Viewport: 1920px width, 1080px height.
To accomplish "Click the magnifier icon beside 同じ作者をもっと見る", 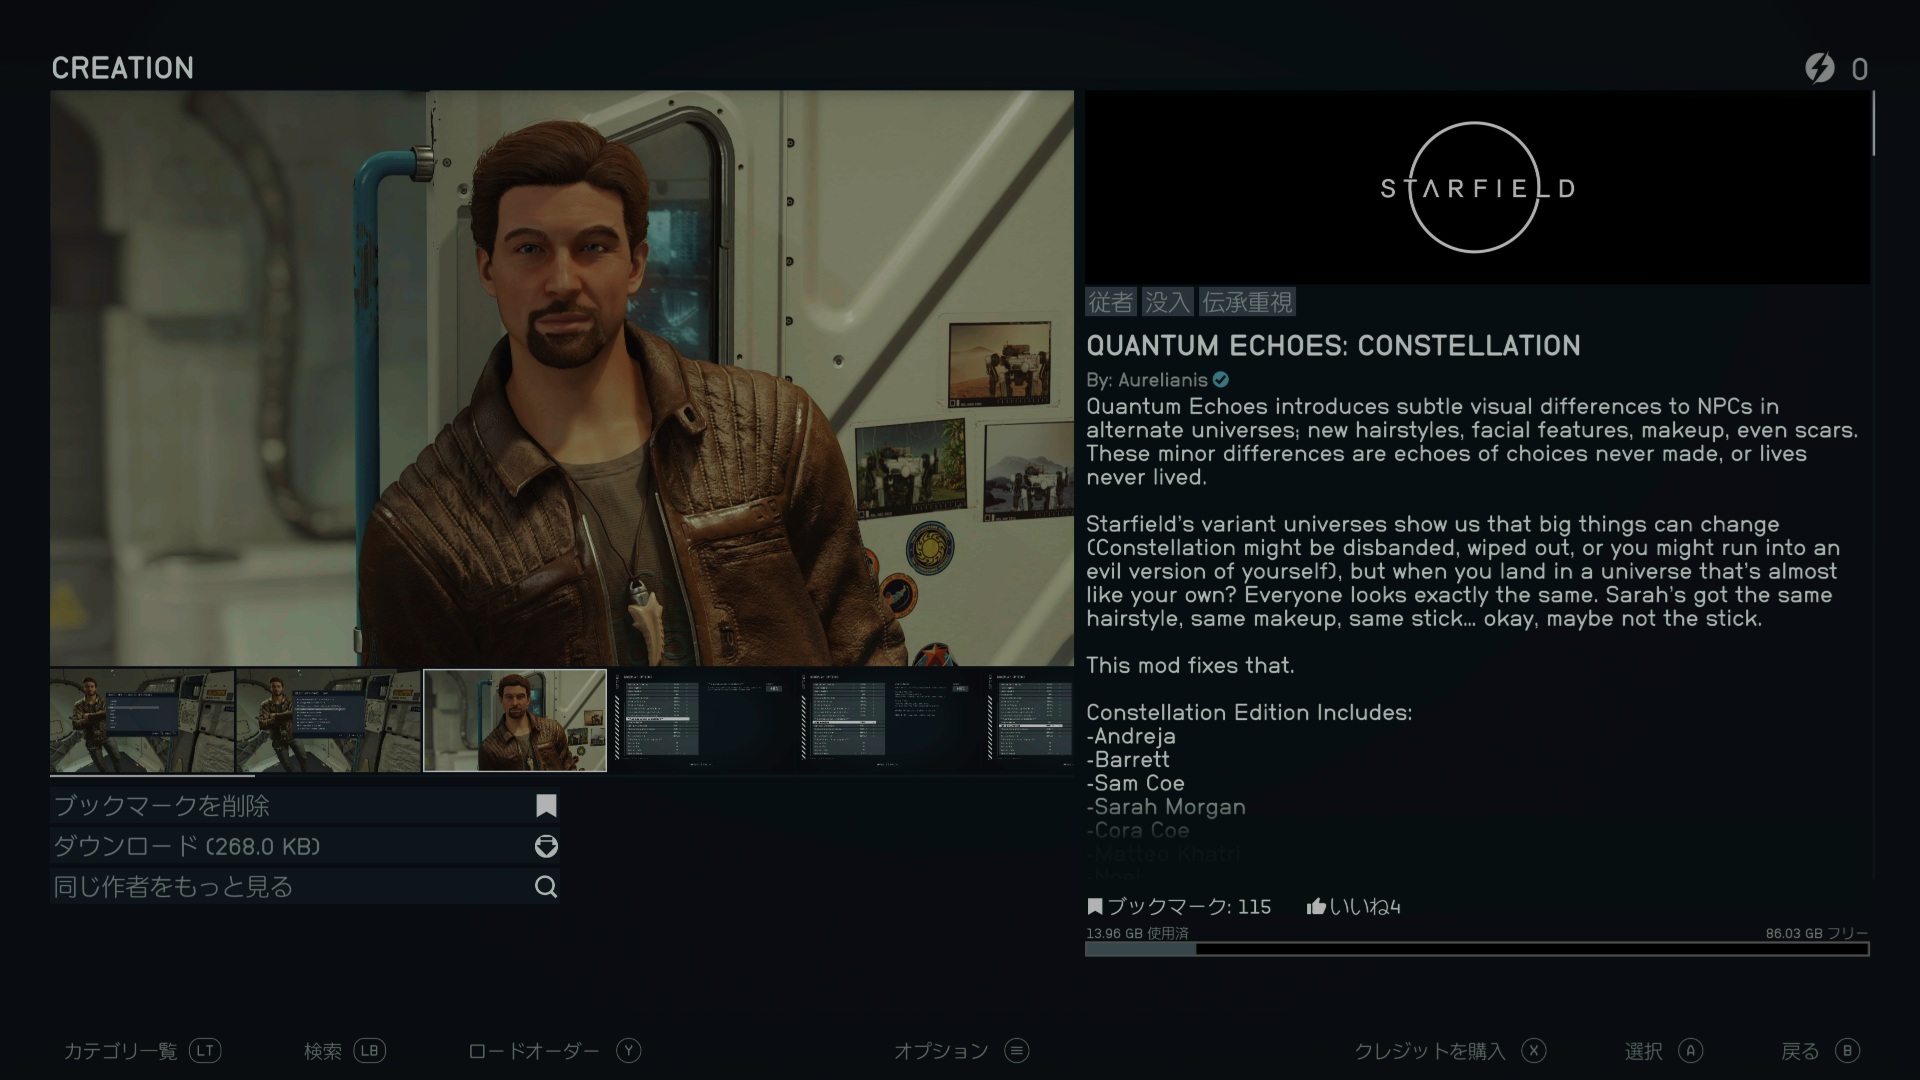I will tap(546, 886).
